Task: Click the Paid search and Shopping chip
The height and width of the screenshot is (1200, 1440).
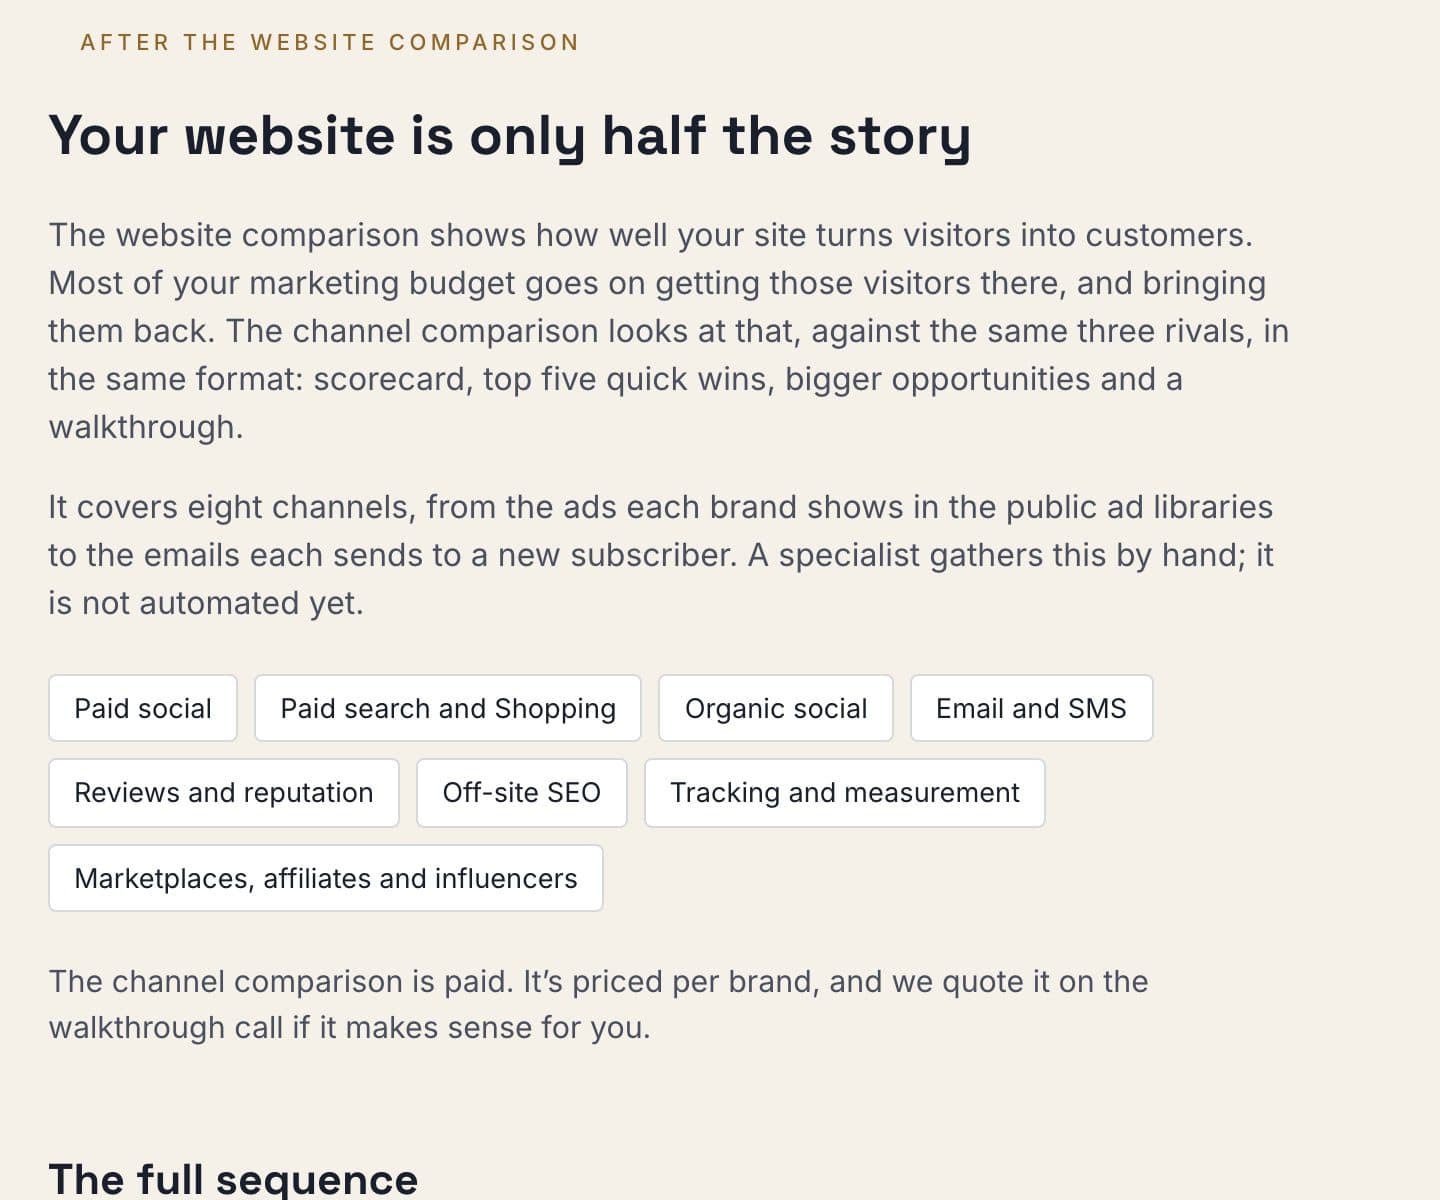Action: [448, 708]
